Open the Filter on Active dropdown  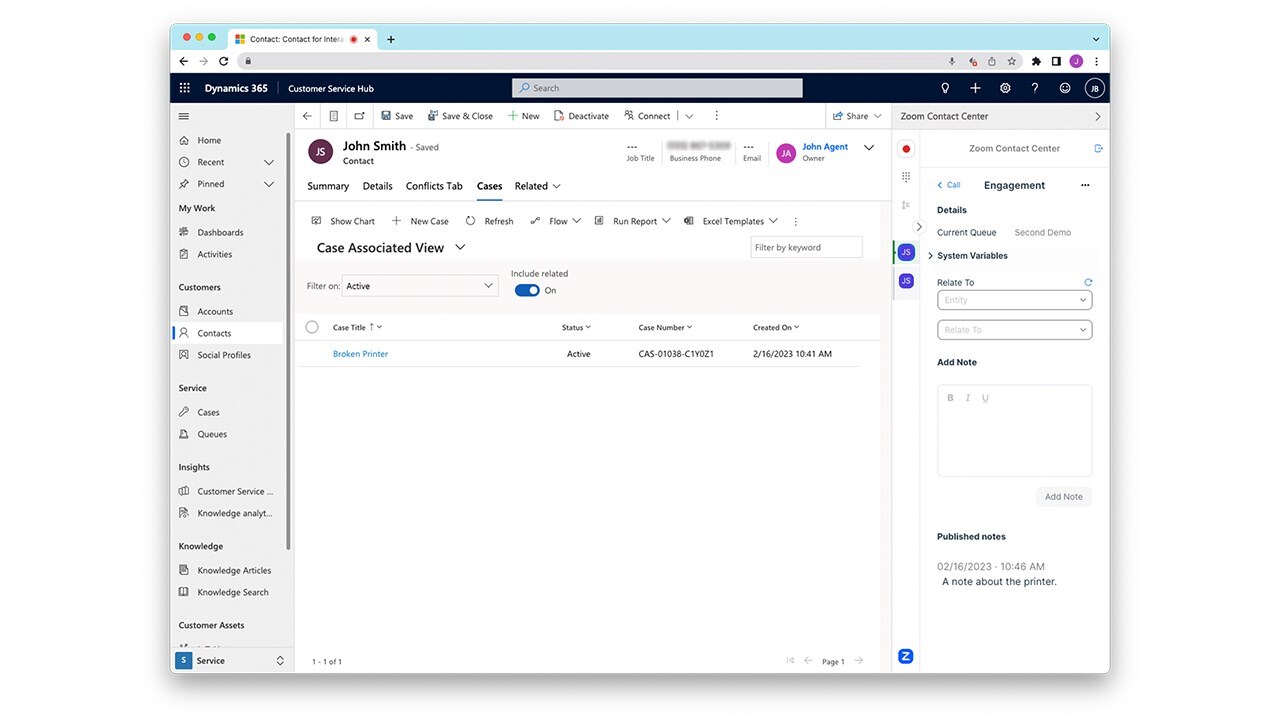coord(420,286)
